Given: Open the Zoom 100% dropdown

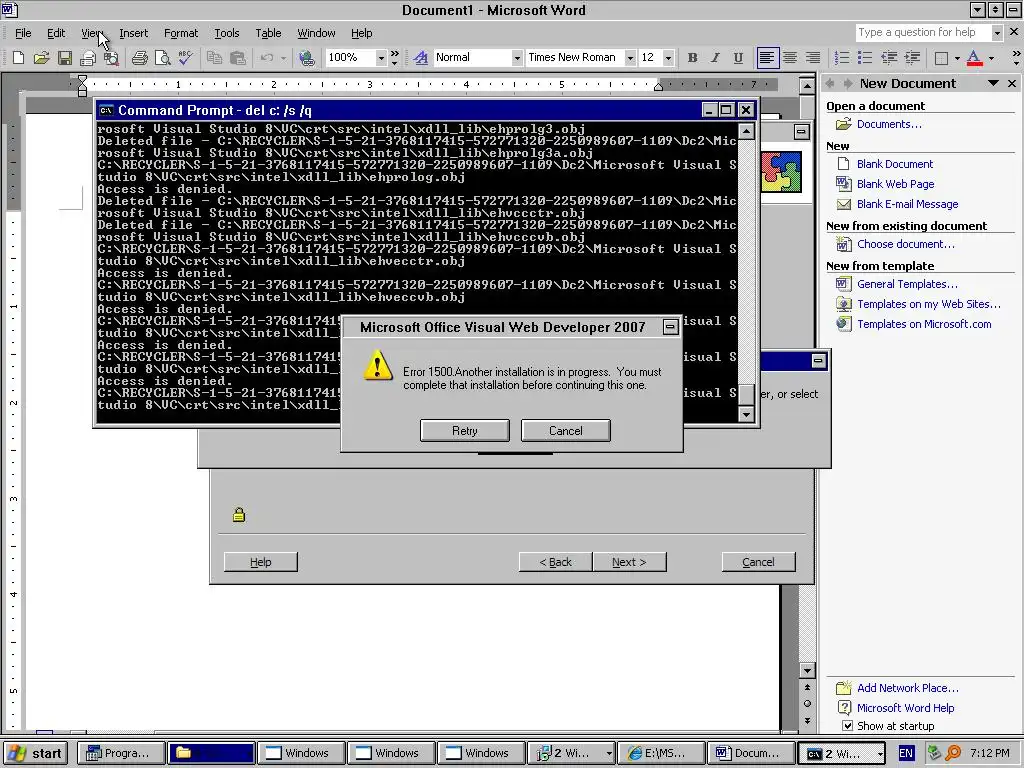Looking at the screenshot, I should (x=381, y=58).
